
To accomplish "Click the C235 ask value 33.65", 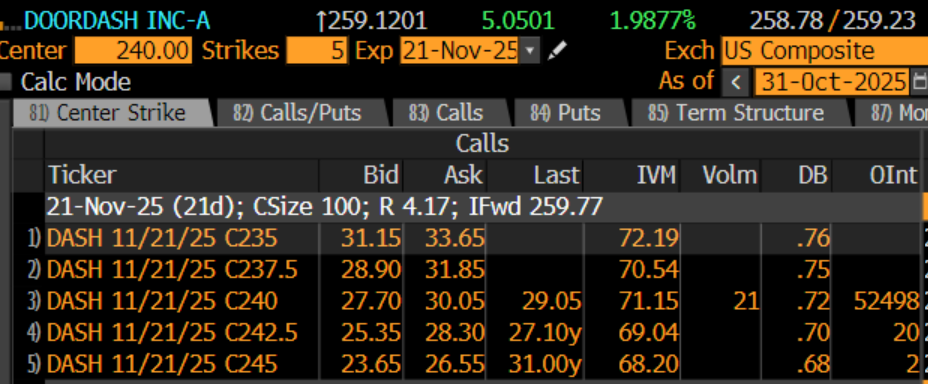I will [455, 238].
